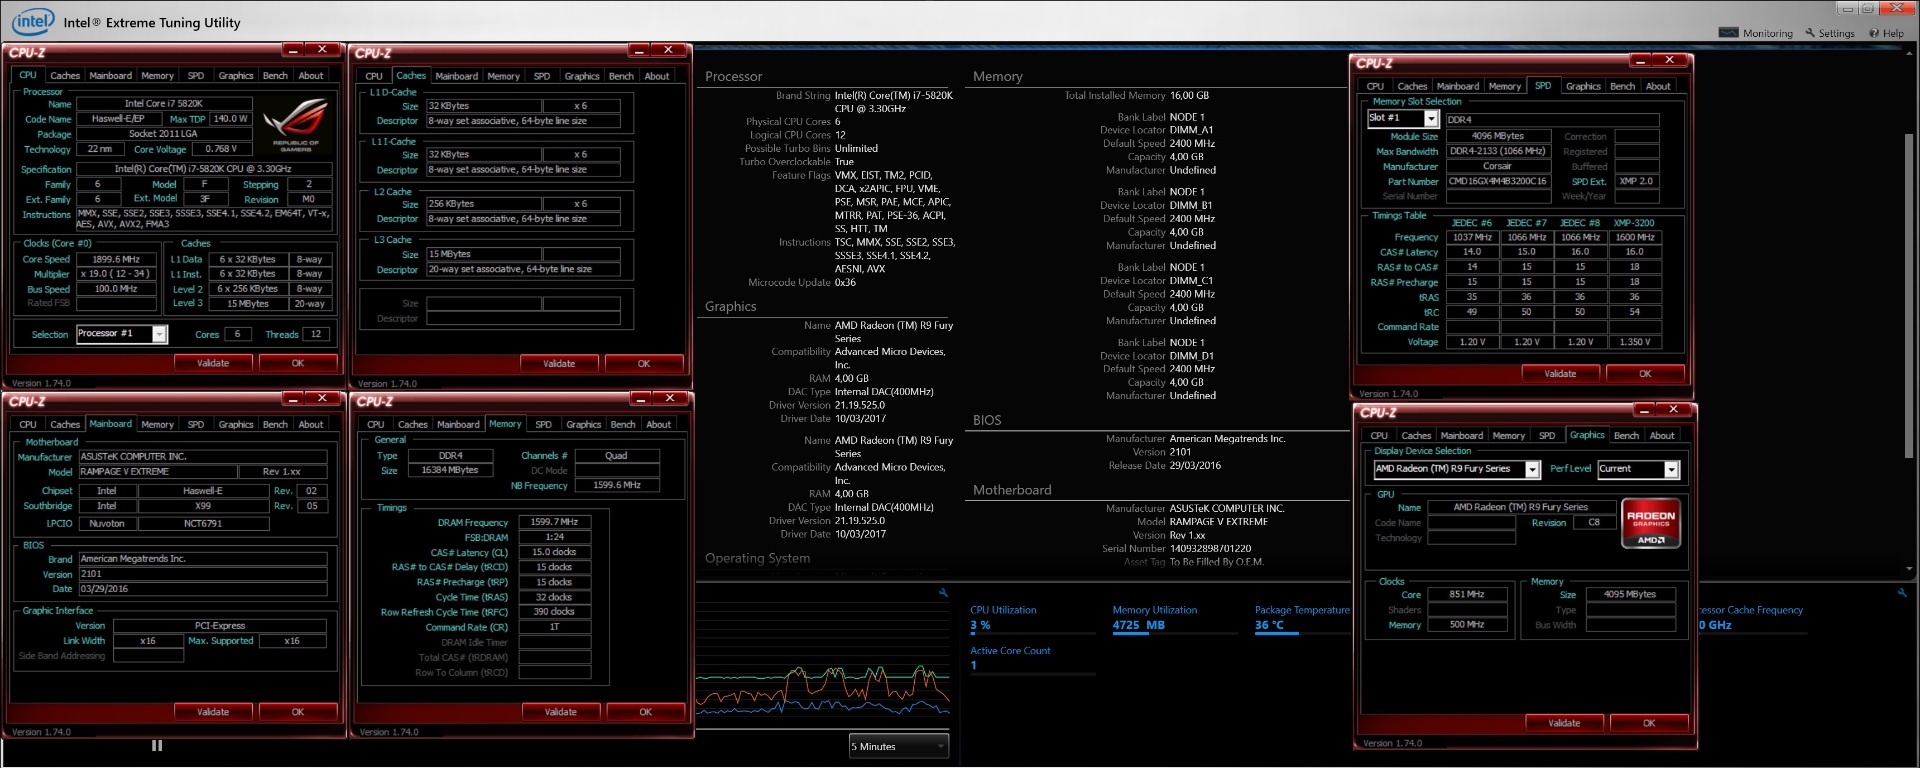Click the DRAM Frequency 1599.7 MHz field
1920x768 pixels.
[553, 522]
